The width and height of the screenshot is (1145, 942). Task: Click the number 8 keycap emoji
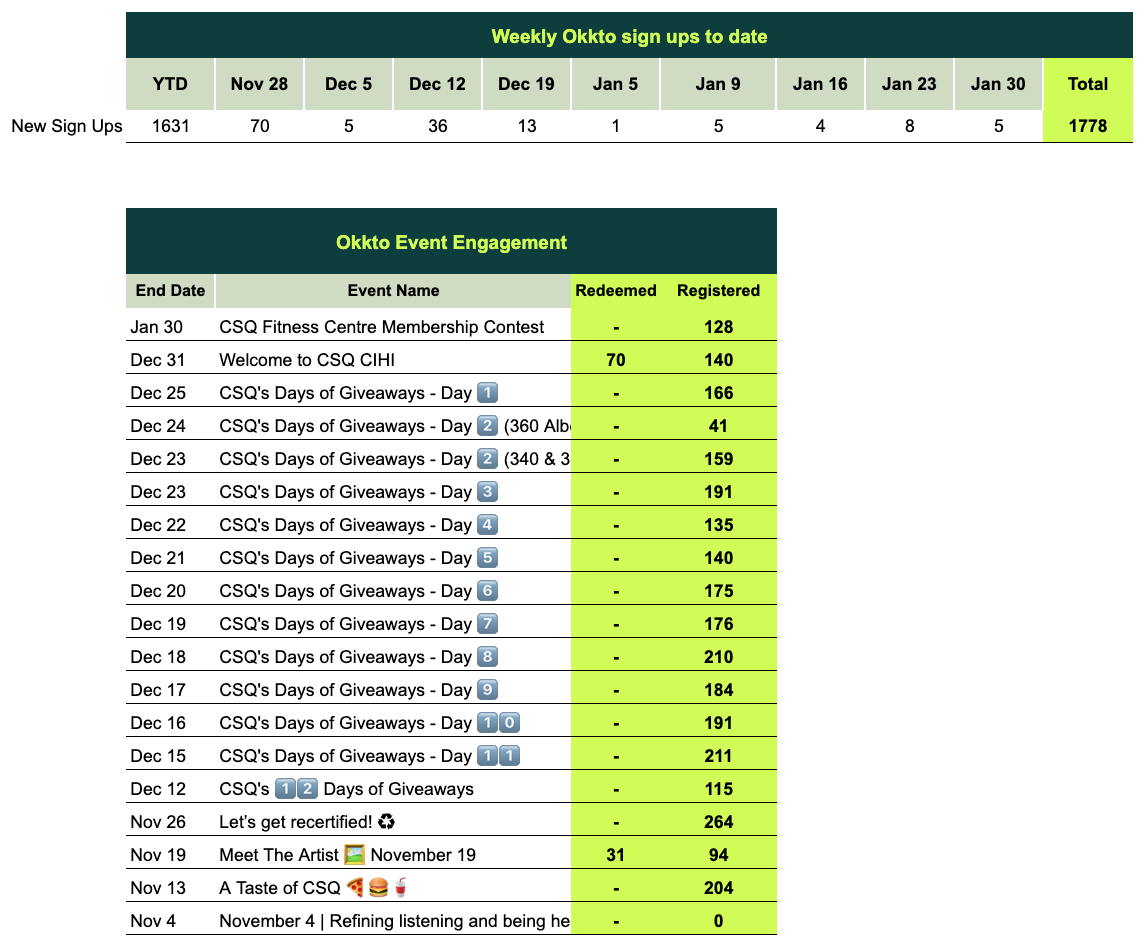pyautogui.click(x=487, y=657)
